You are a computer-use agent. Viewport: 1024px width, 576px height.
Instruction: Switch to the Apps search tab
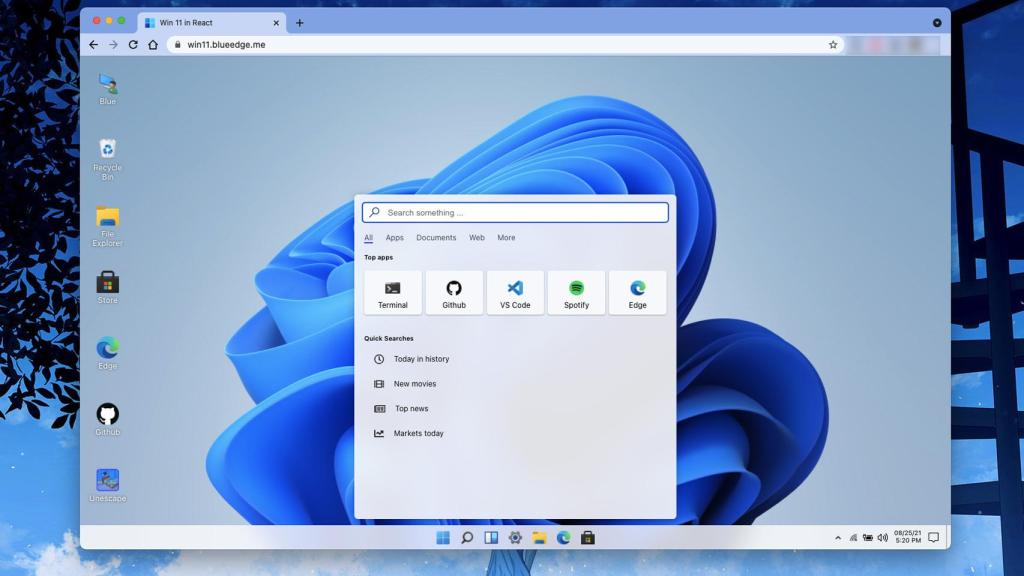point(394,237)
